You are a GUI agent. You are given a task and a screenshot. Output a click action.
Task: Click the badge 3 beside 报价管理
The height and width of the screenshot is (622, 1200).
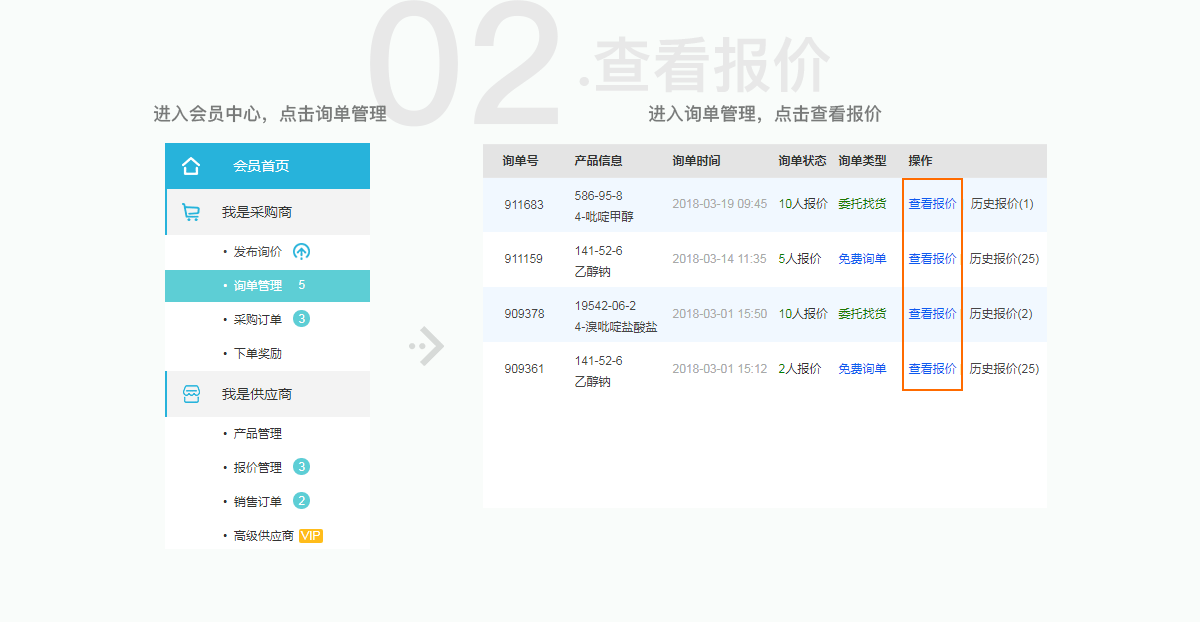tap(301, 467)
